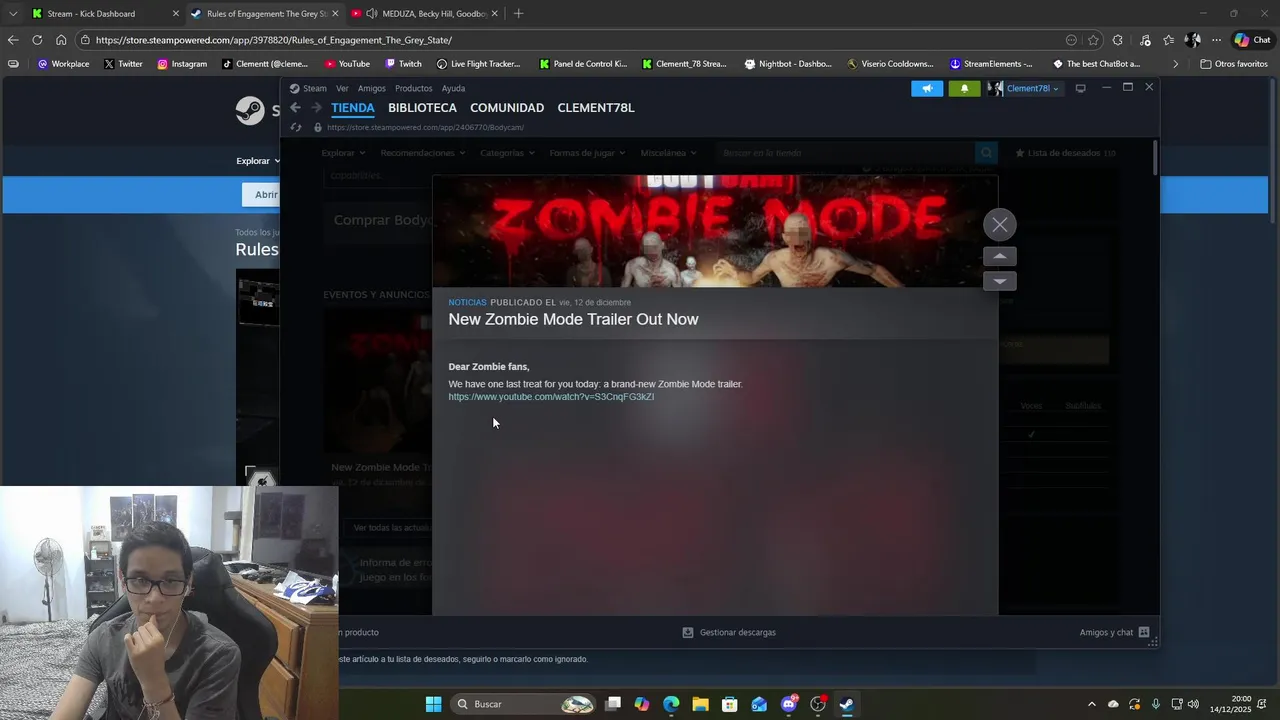Open the YouTube trailer link in the news post
This screenshot has width=1280, height=720.
551,397
